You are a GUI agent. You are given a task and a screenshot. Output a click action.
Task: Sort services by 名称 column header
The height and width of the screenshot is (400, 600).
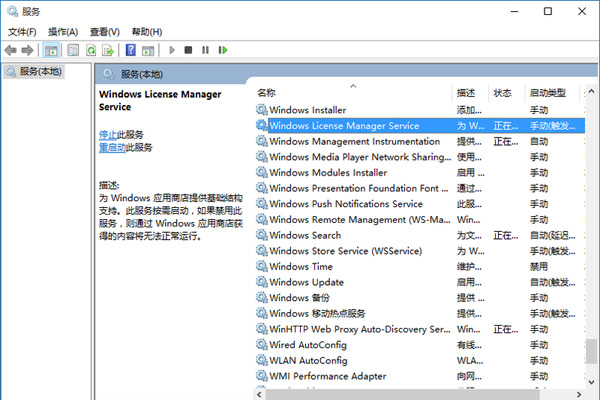(350, 92)
